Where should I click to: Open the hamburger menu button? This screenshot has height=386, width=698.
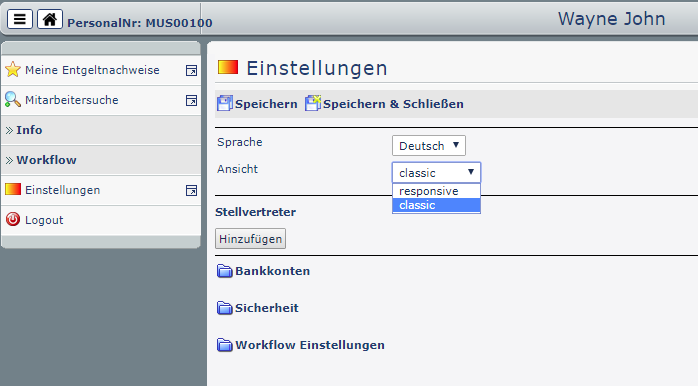[20, 19]
